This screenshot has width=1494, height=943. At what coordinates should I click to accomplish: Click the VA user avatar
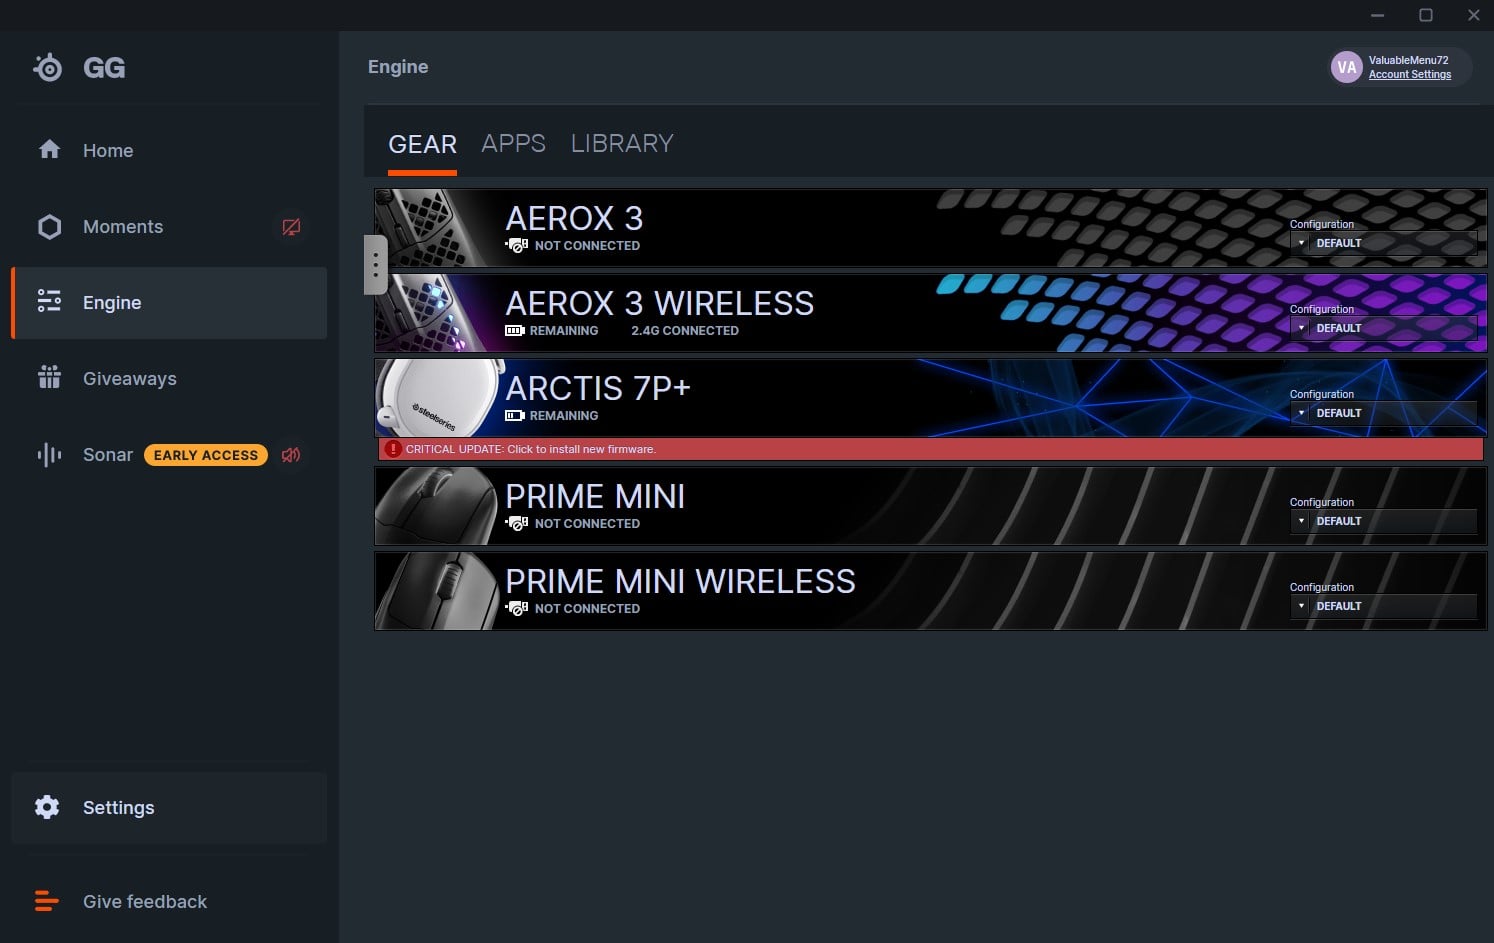tap(1347, 67)
